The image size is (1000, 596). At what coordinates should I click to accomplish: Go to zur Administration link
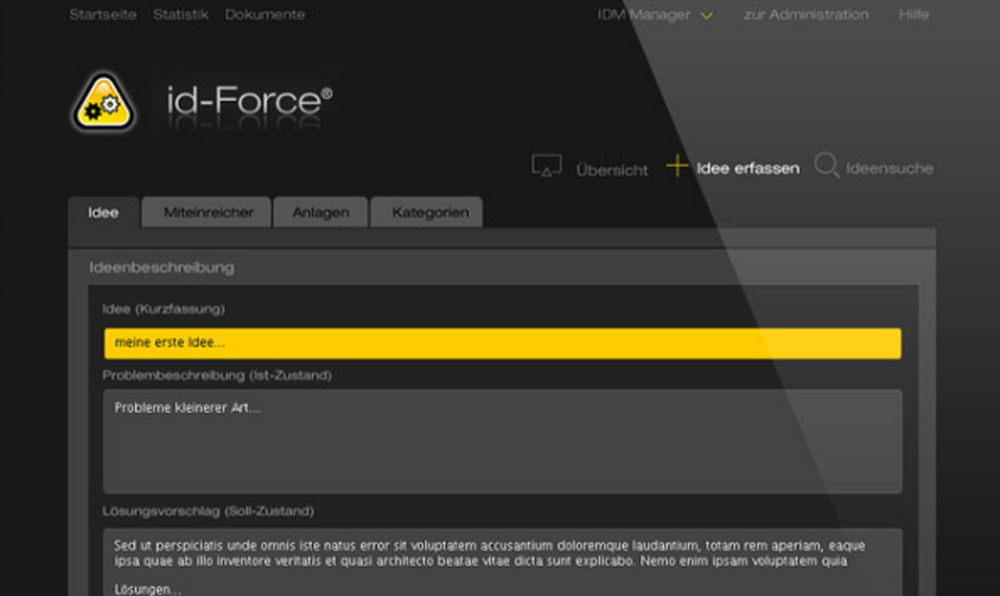click(806, 15)
